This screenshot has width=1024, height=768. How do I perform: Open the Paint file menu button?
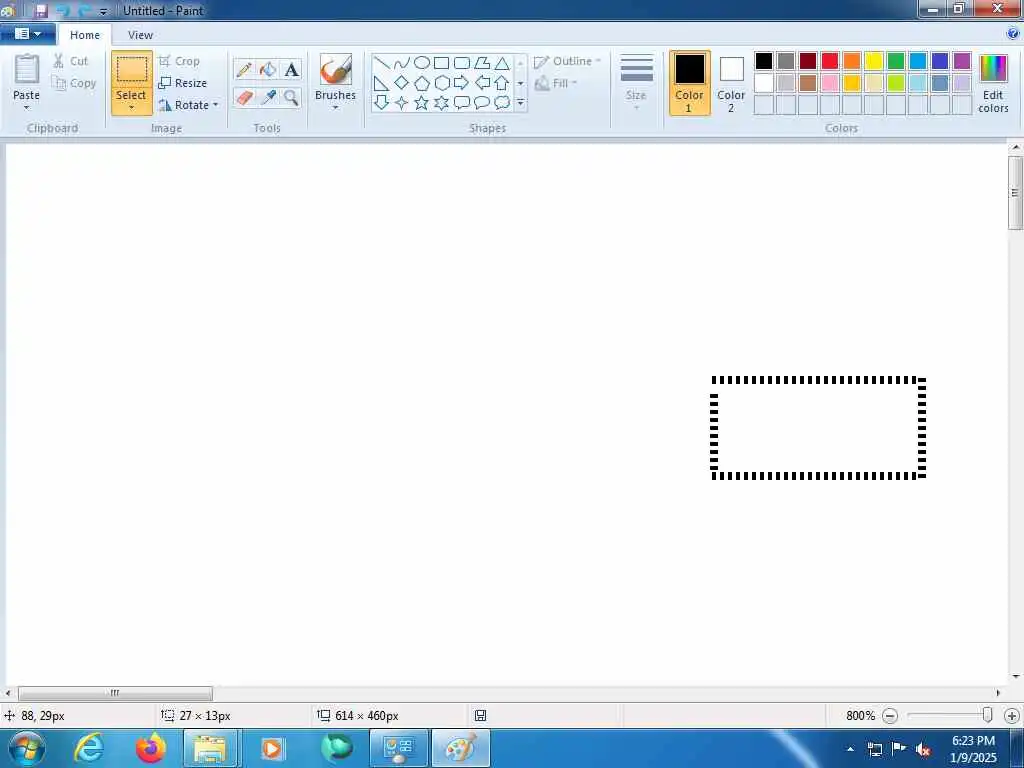click(27, 33)
